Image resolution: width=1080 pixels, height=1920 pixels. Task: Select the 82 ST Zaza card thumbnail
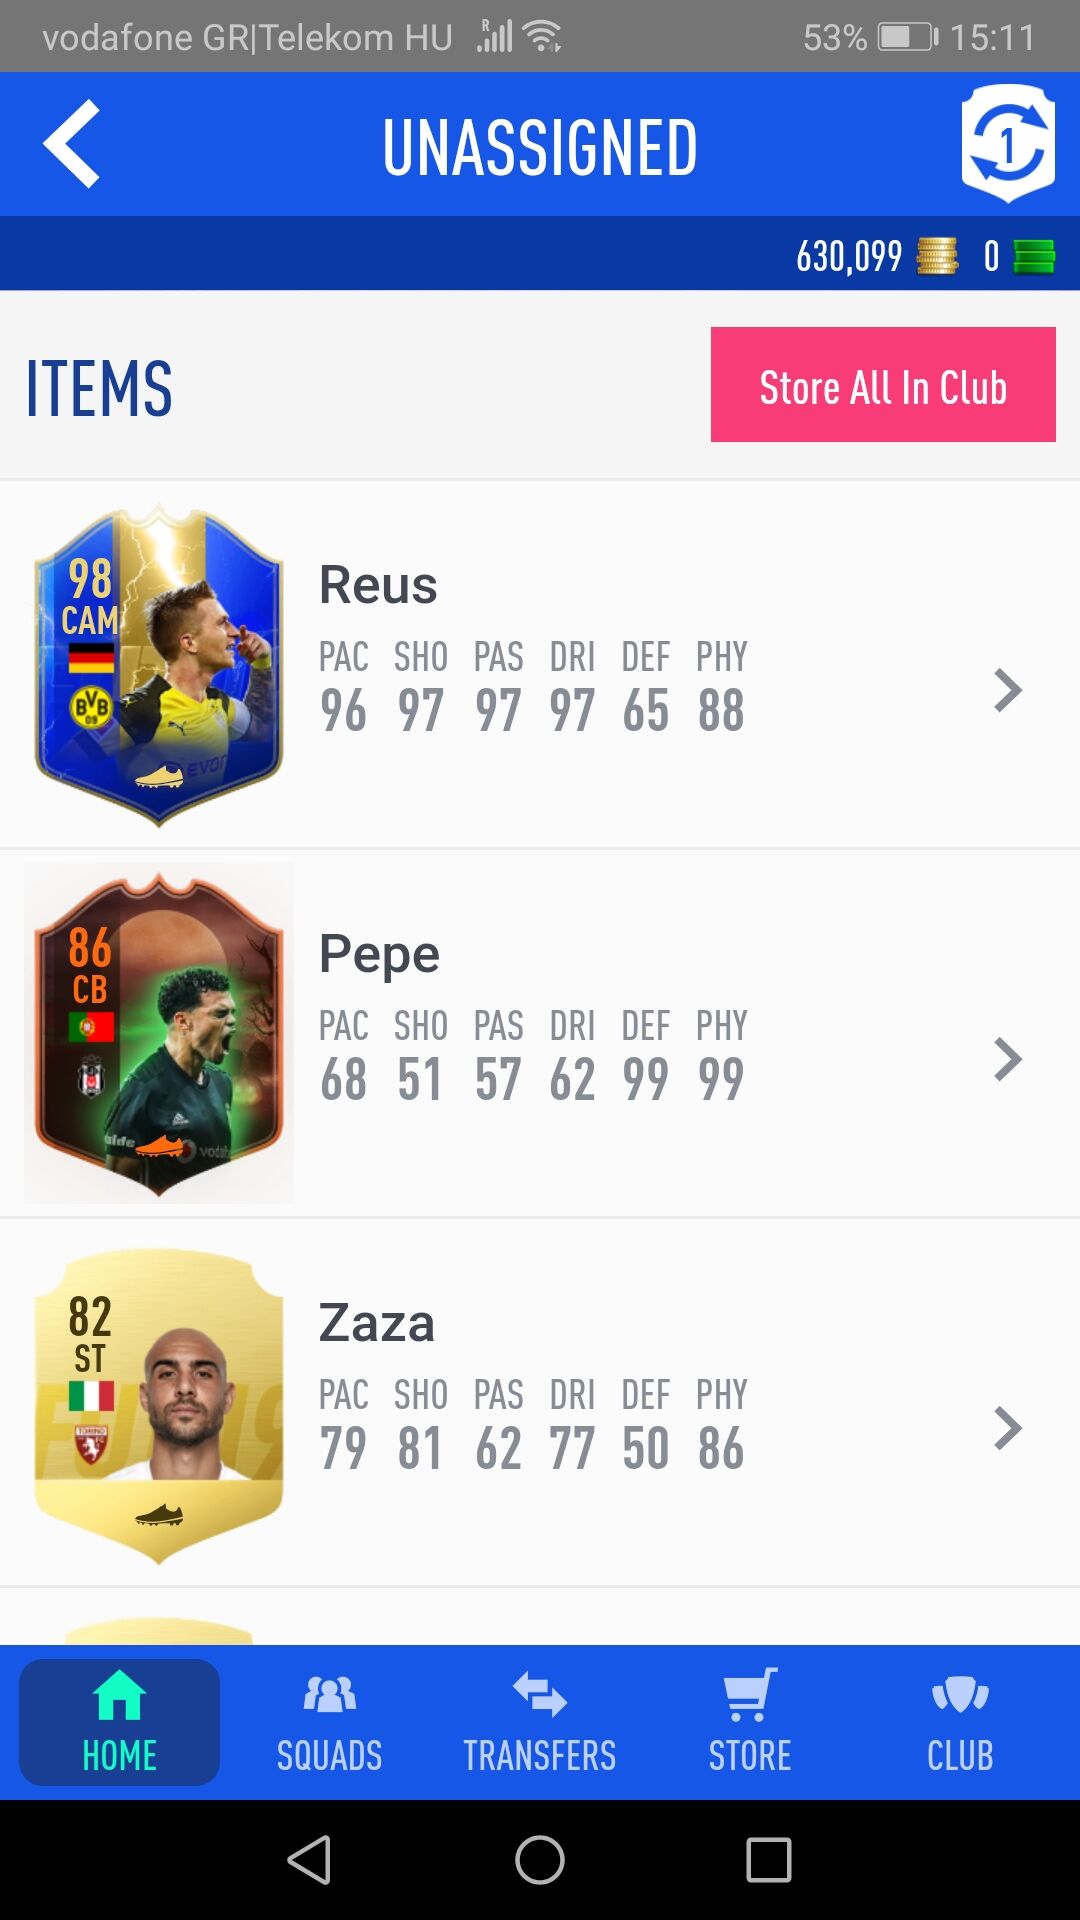click(x=158, y=1404)
